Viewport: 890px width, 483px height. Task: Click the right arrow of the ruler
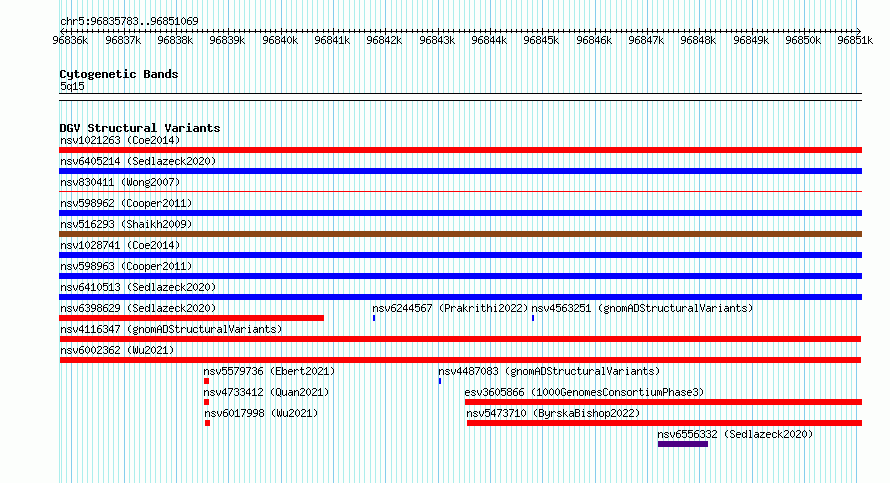pyautogui.click(x=859, y=31)
